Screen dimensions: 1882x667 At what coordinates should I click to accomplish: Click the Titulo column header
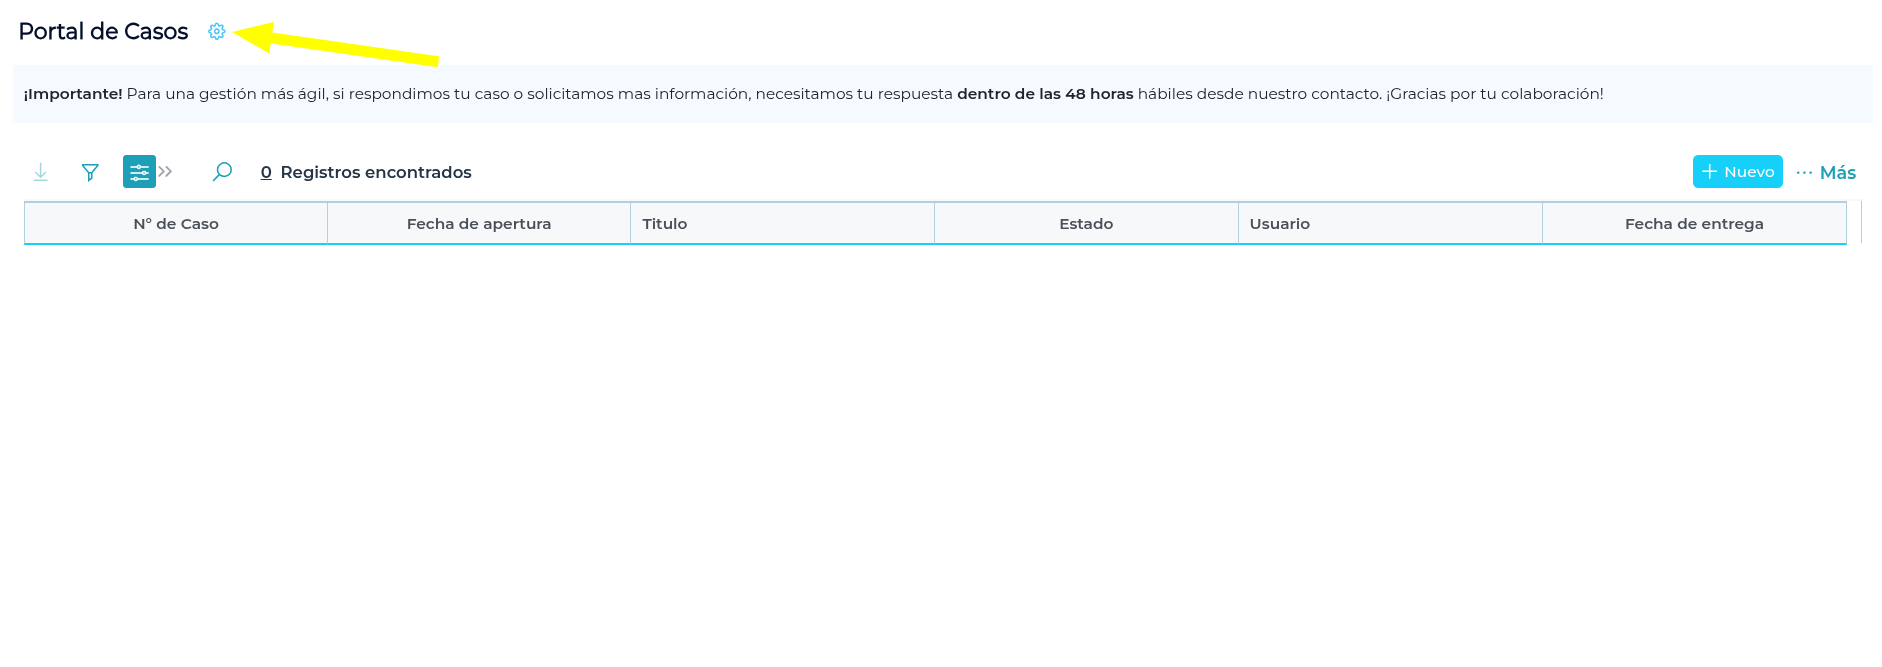pos(665,224)
